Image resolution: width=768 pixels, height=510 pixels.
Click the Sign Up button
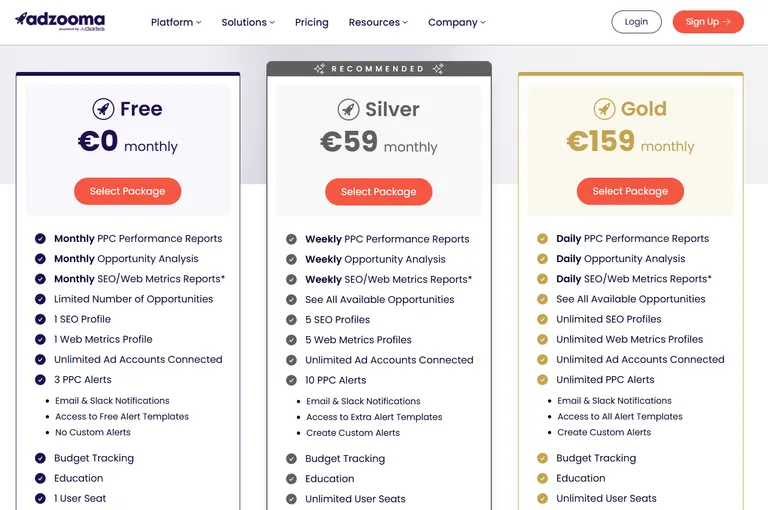(x=708, y=22)
